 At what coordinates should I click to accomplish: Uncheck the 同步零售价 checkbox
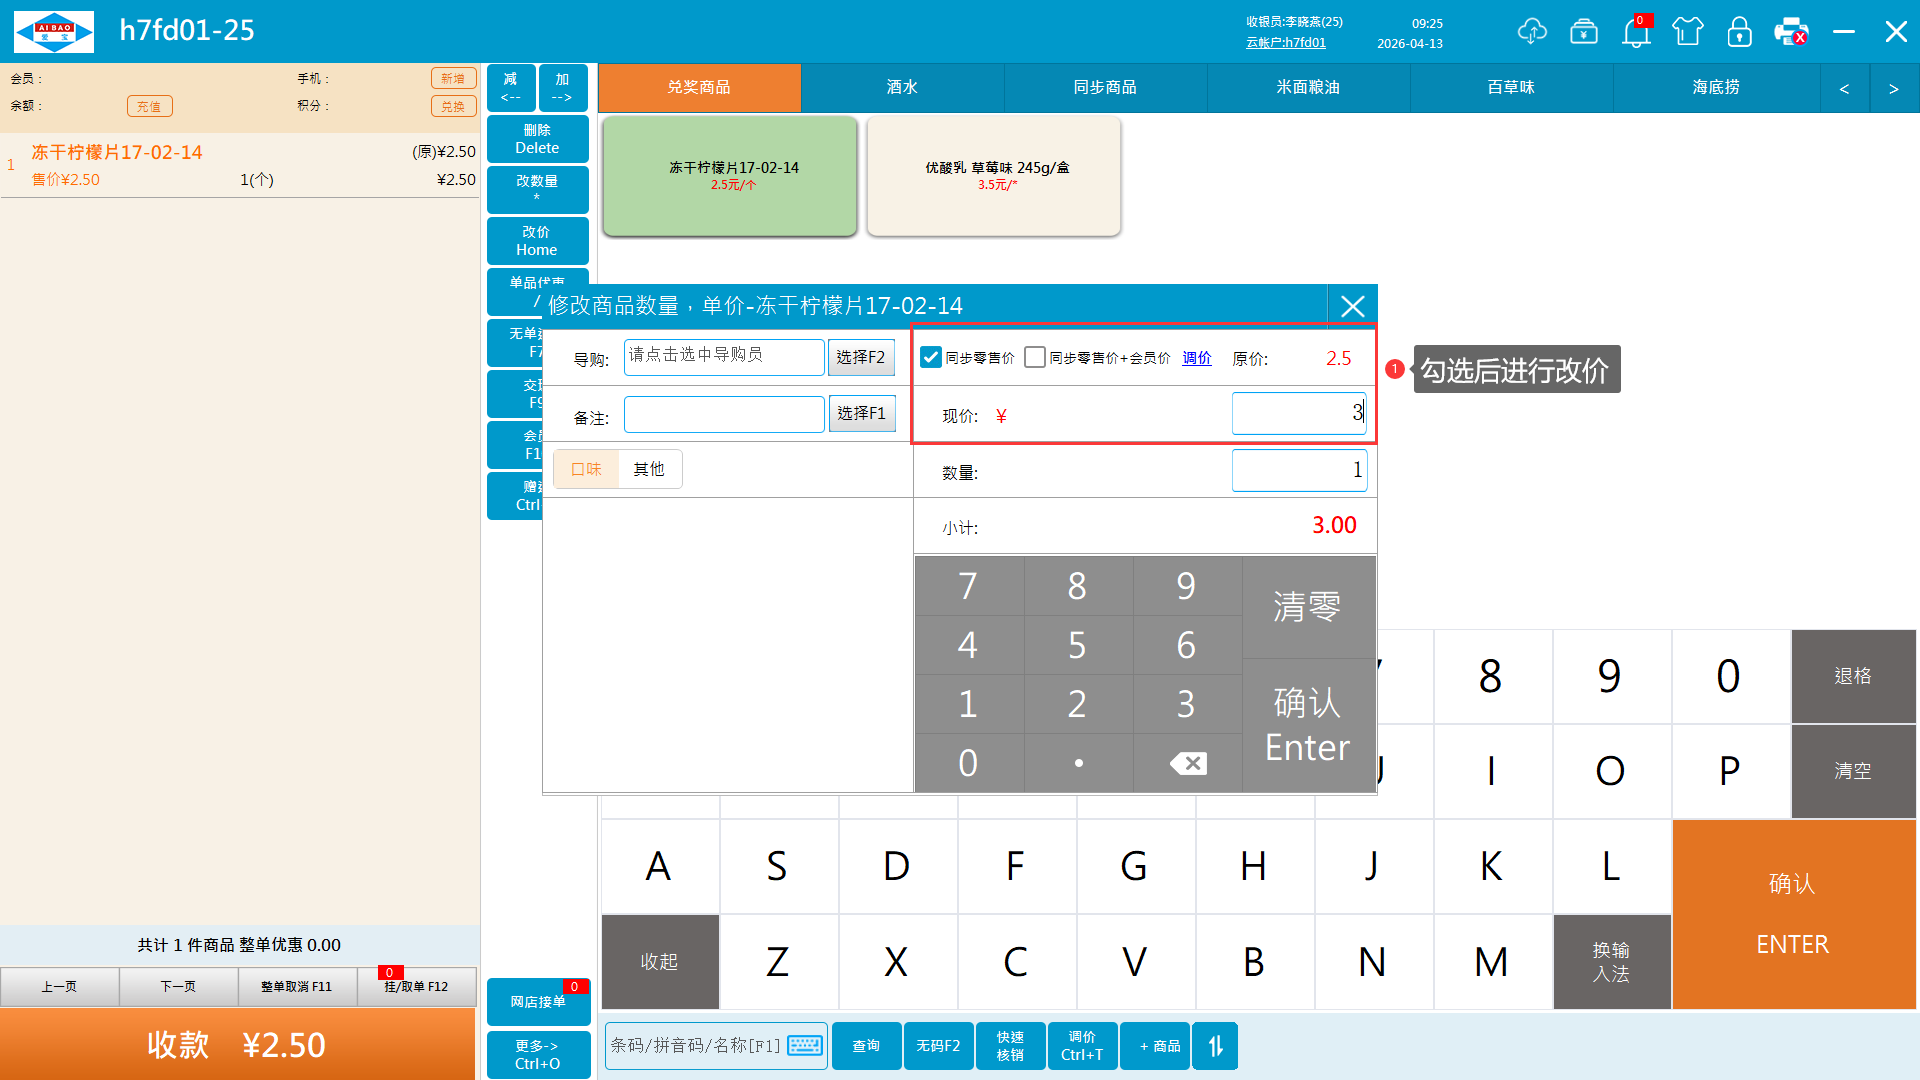click(x=931, y=357)
